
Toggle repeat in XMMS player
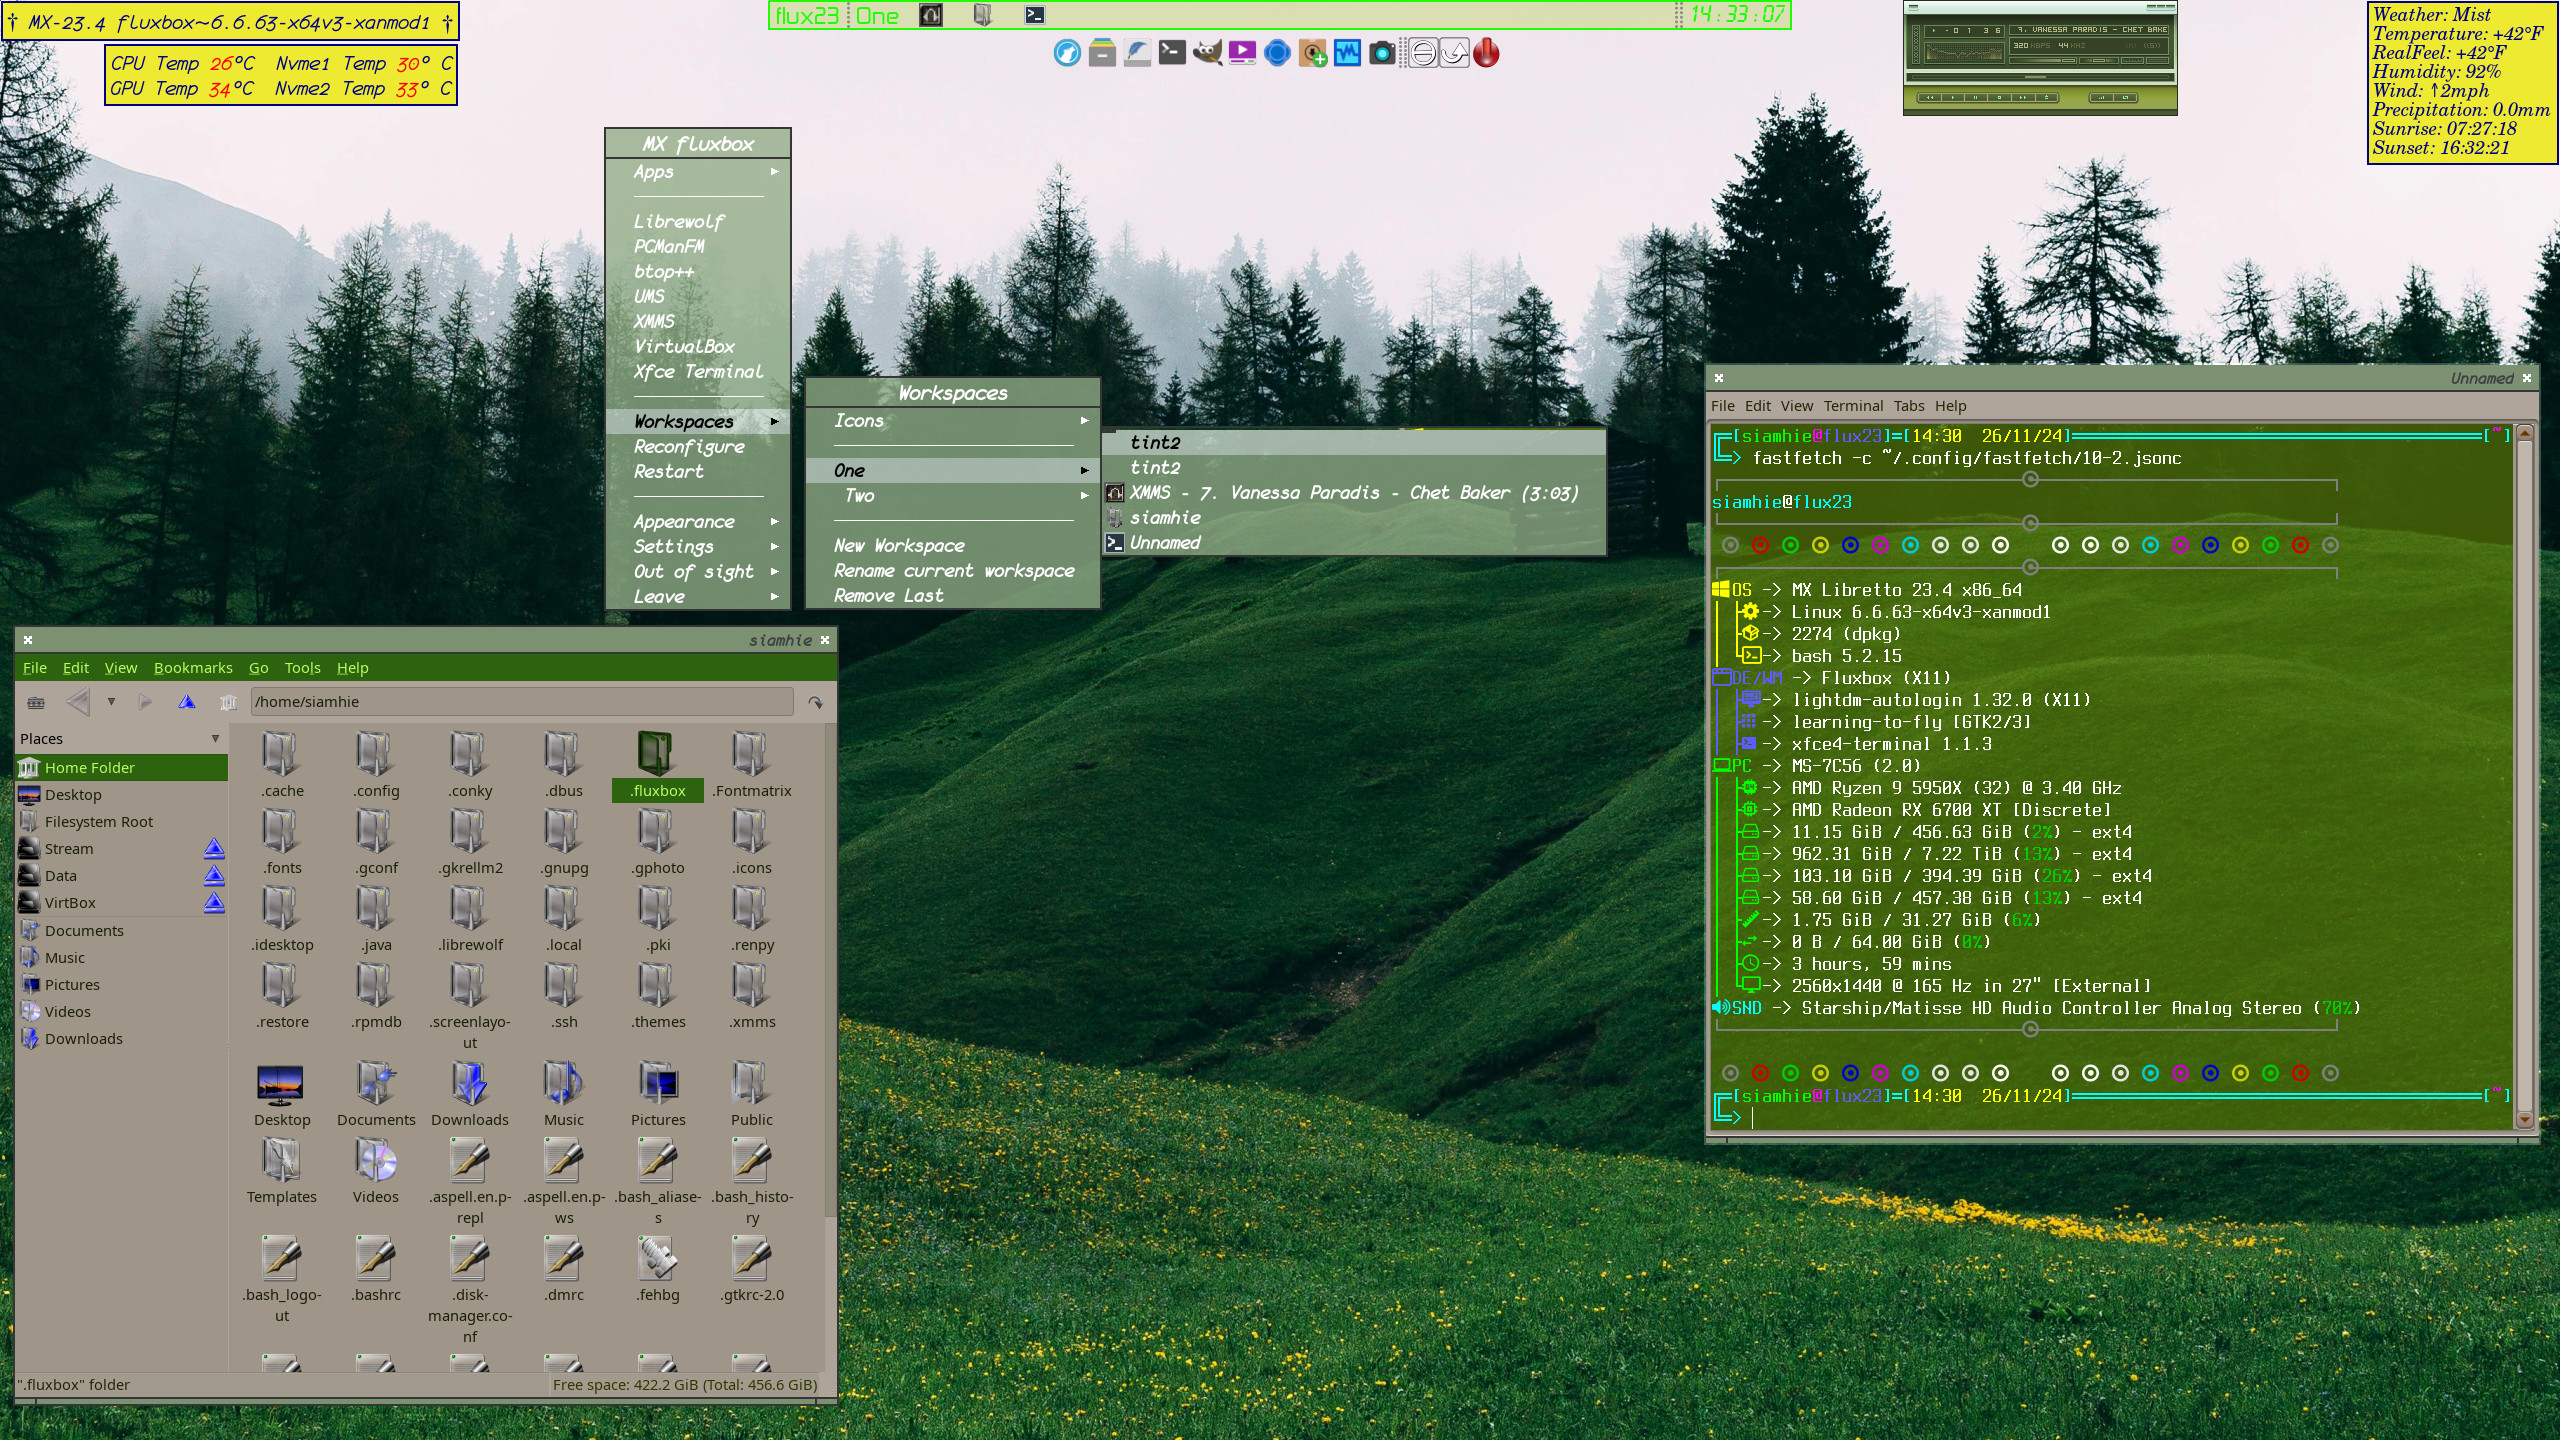coord(2125,97)
